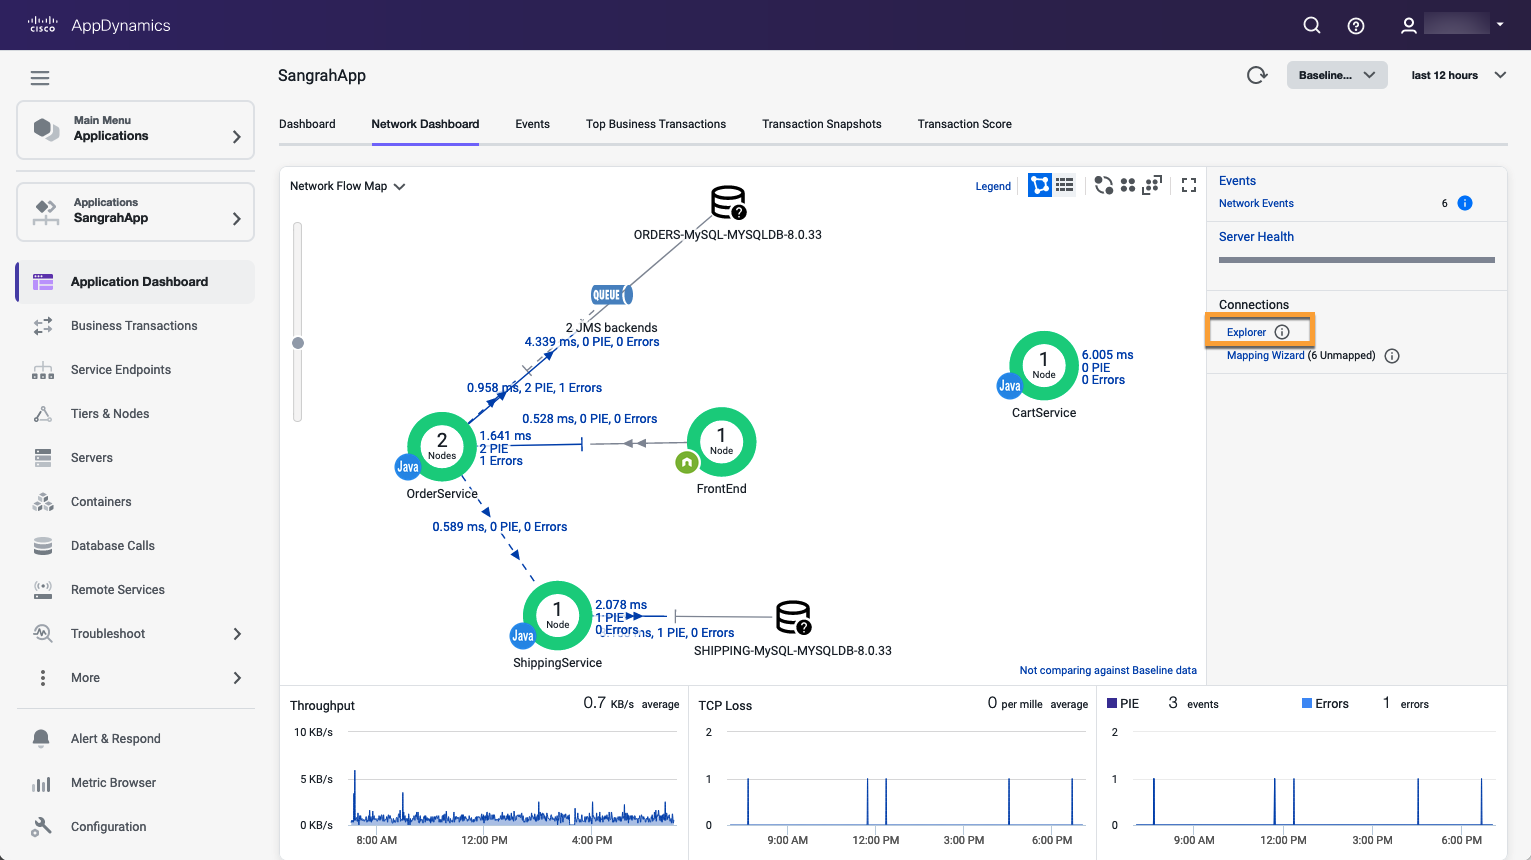Open the Configuration wrench icon

[41, 827]
